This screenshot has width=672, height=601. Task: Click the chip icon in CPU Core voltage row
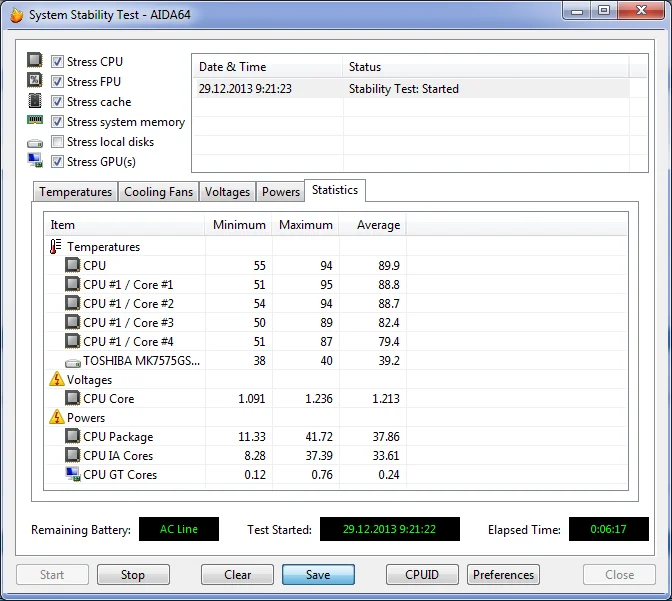point(72,398)
